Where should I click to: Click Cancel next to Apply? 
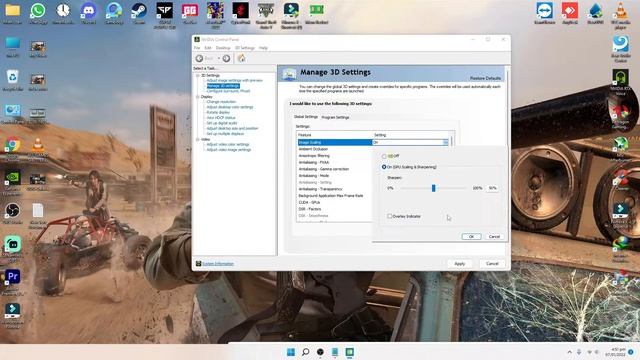click(492, 264)
